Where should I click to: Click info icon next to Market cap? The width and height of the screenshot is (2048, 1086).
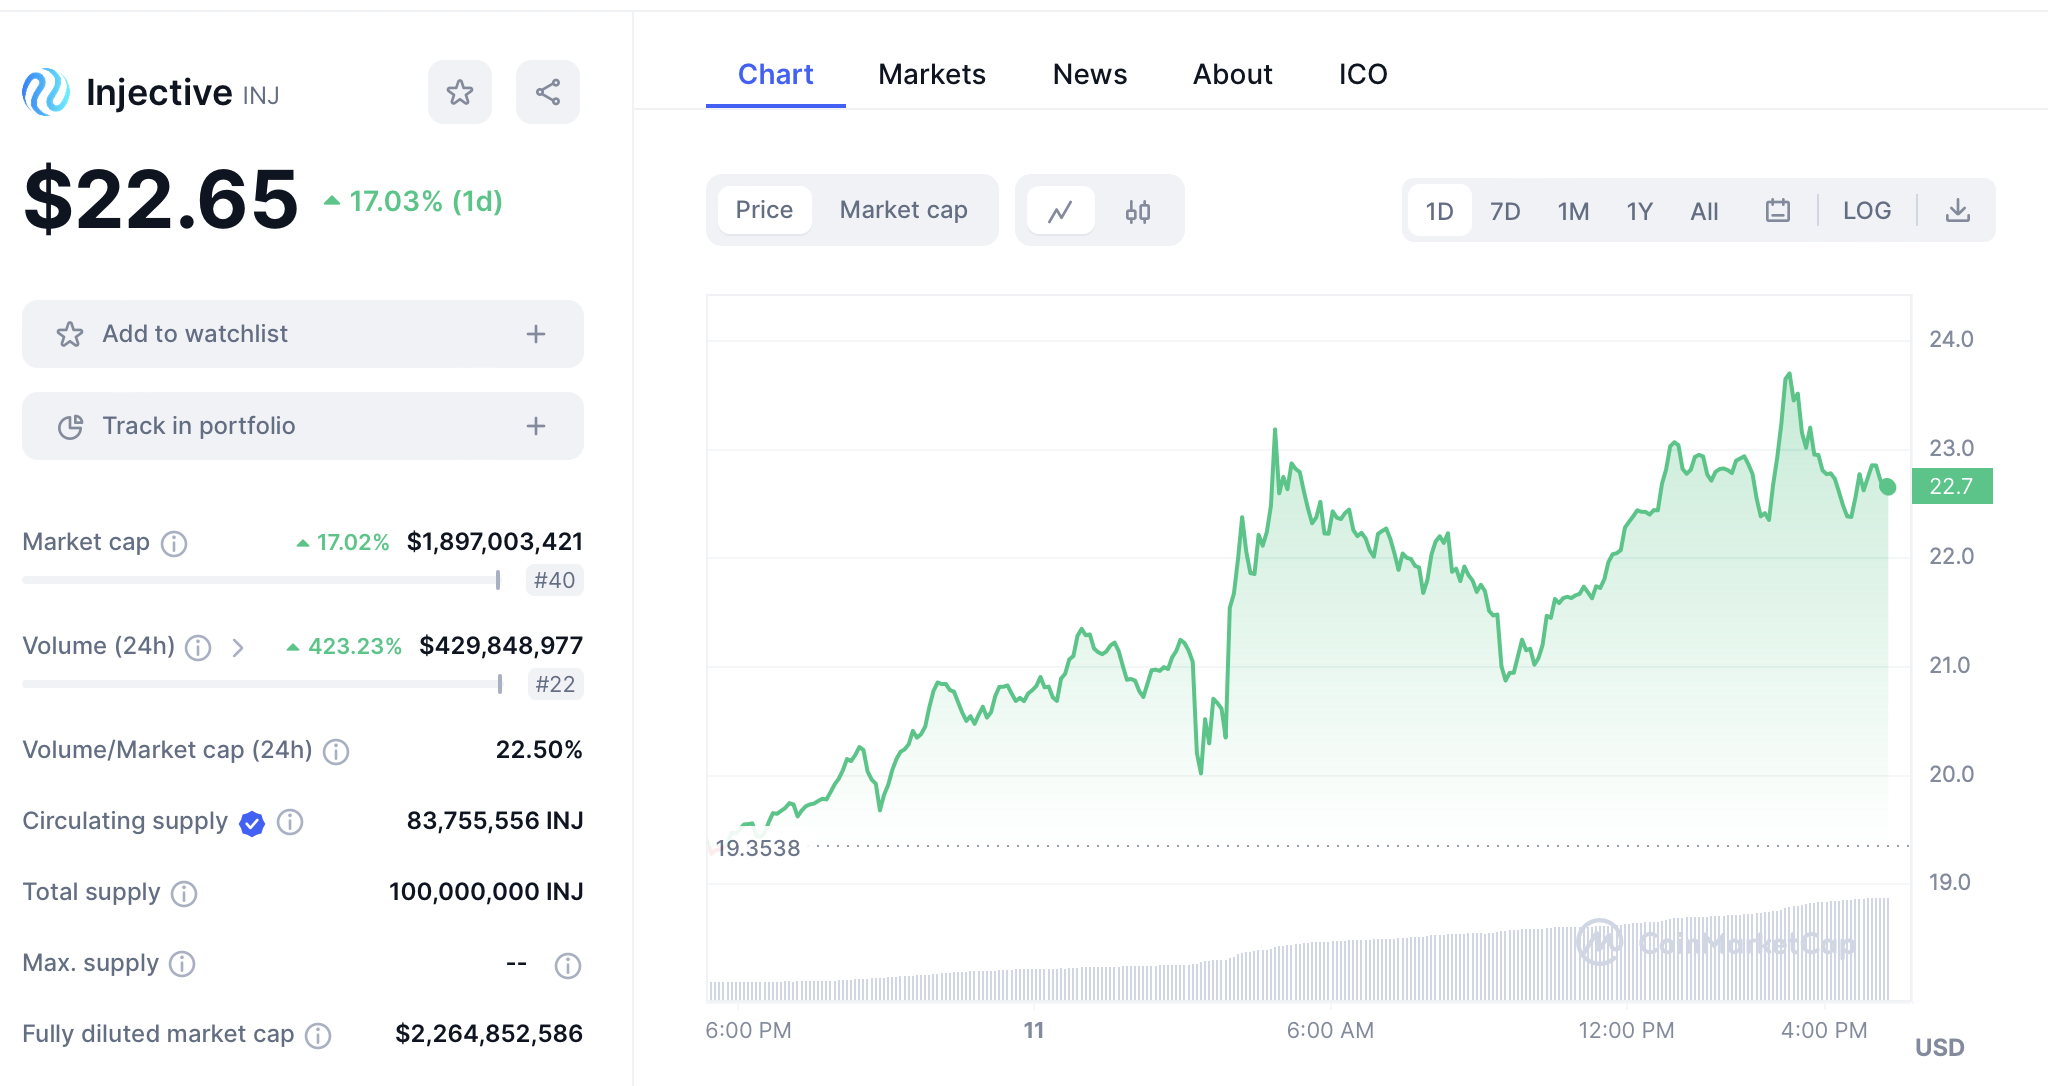point(174,543)
